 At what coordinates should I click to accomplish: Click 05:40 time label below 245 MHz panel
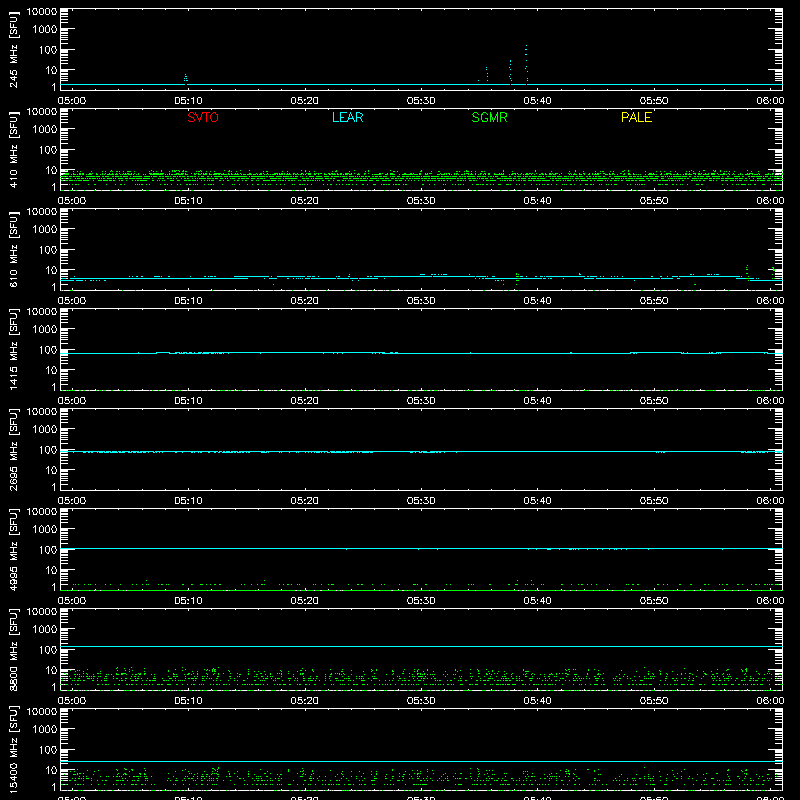coord(537,101)
